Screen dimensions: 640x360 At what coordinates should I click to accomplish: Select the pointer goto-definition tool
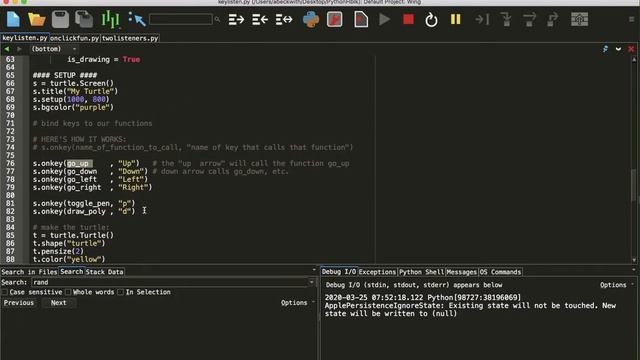pos(137,19)
